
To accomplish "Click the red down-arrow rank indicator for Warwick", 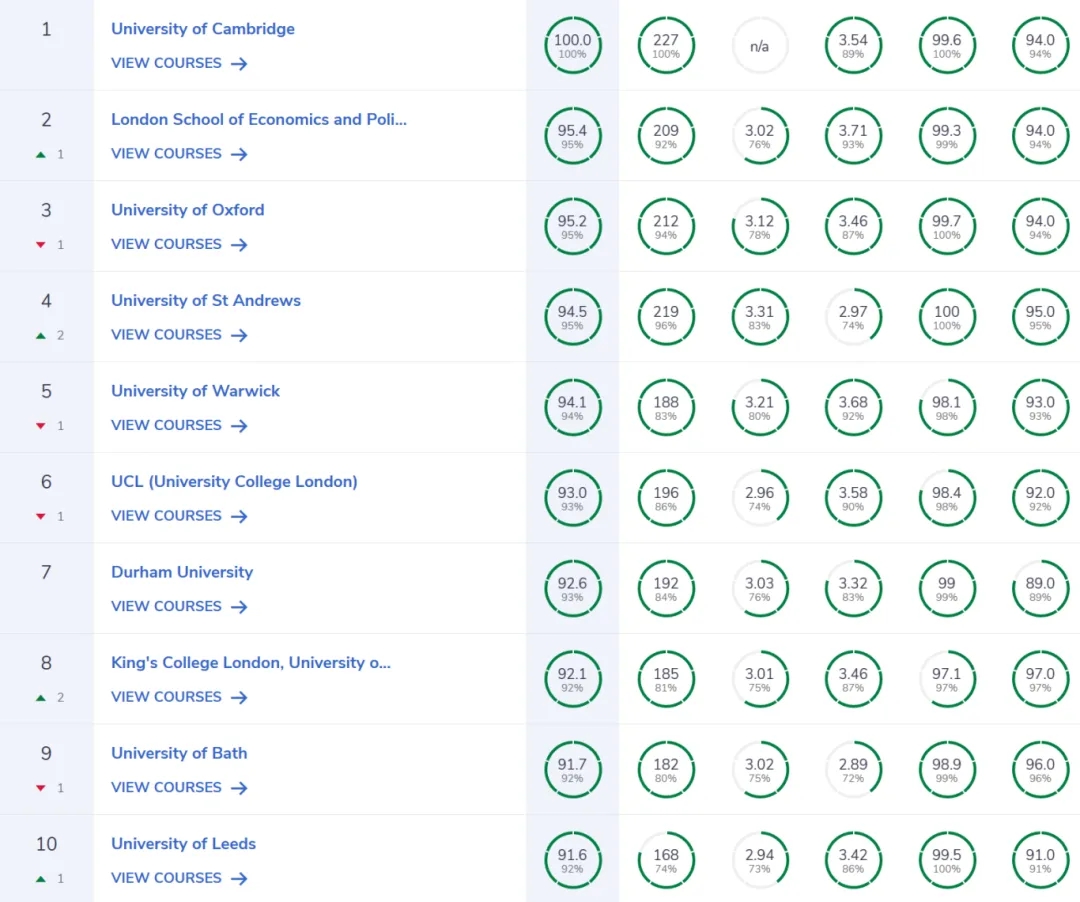I will (x=41, y=426).
